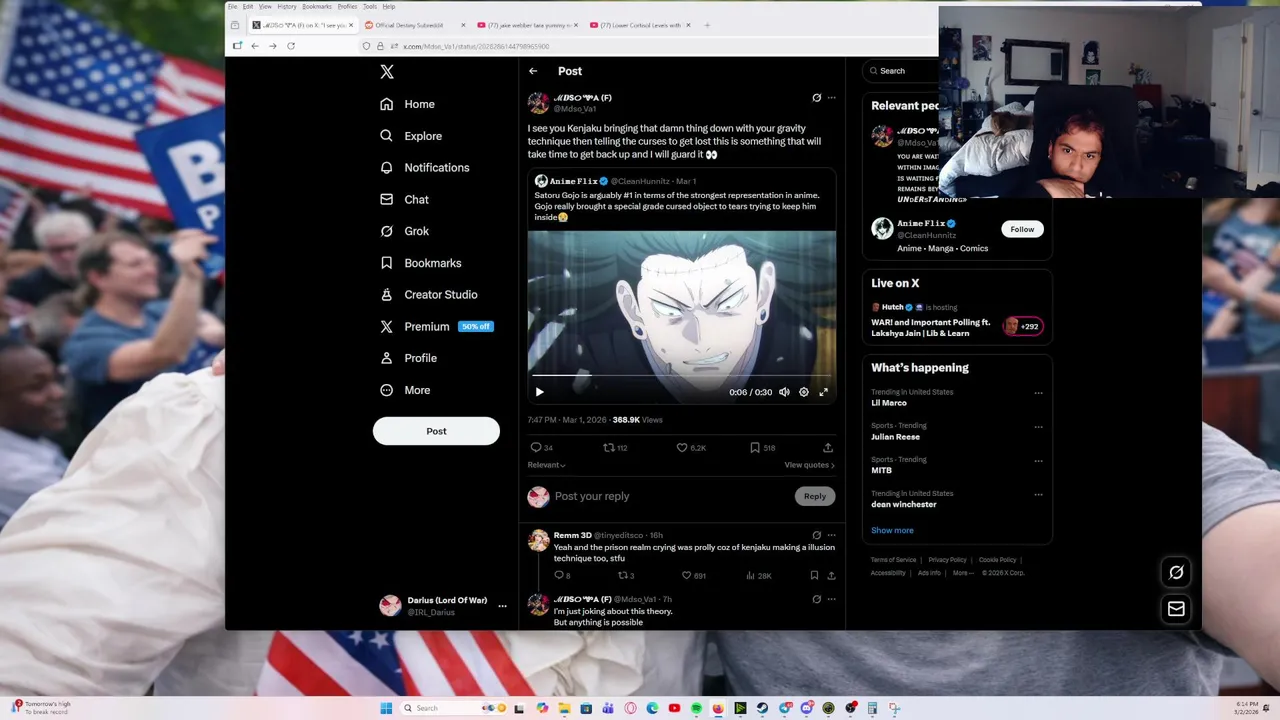Mute the video with speaker icon
This screenshot has width=1280, height=720.
pyautogui.click(x=784, y=392)
